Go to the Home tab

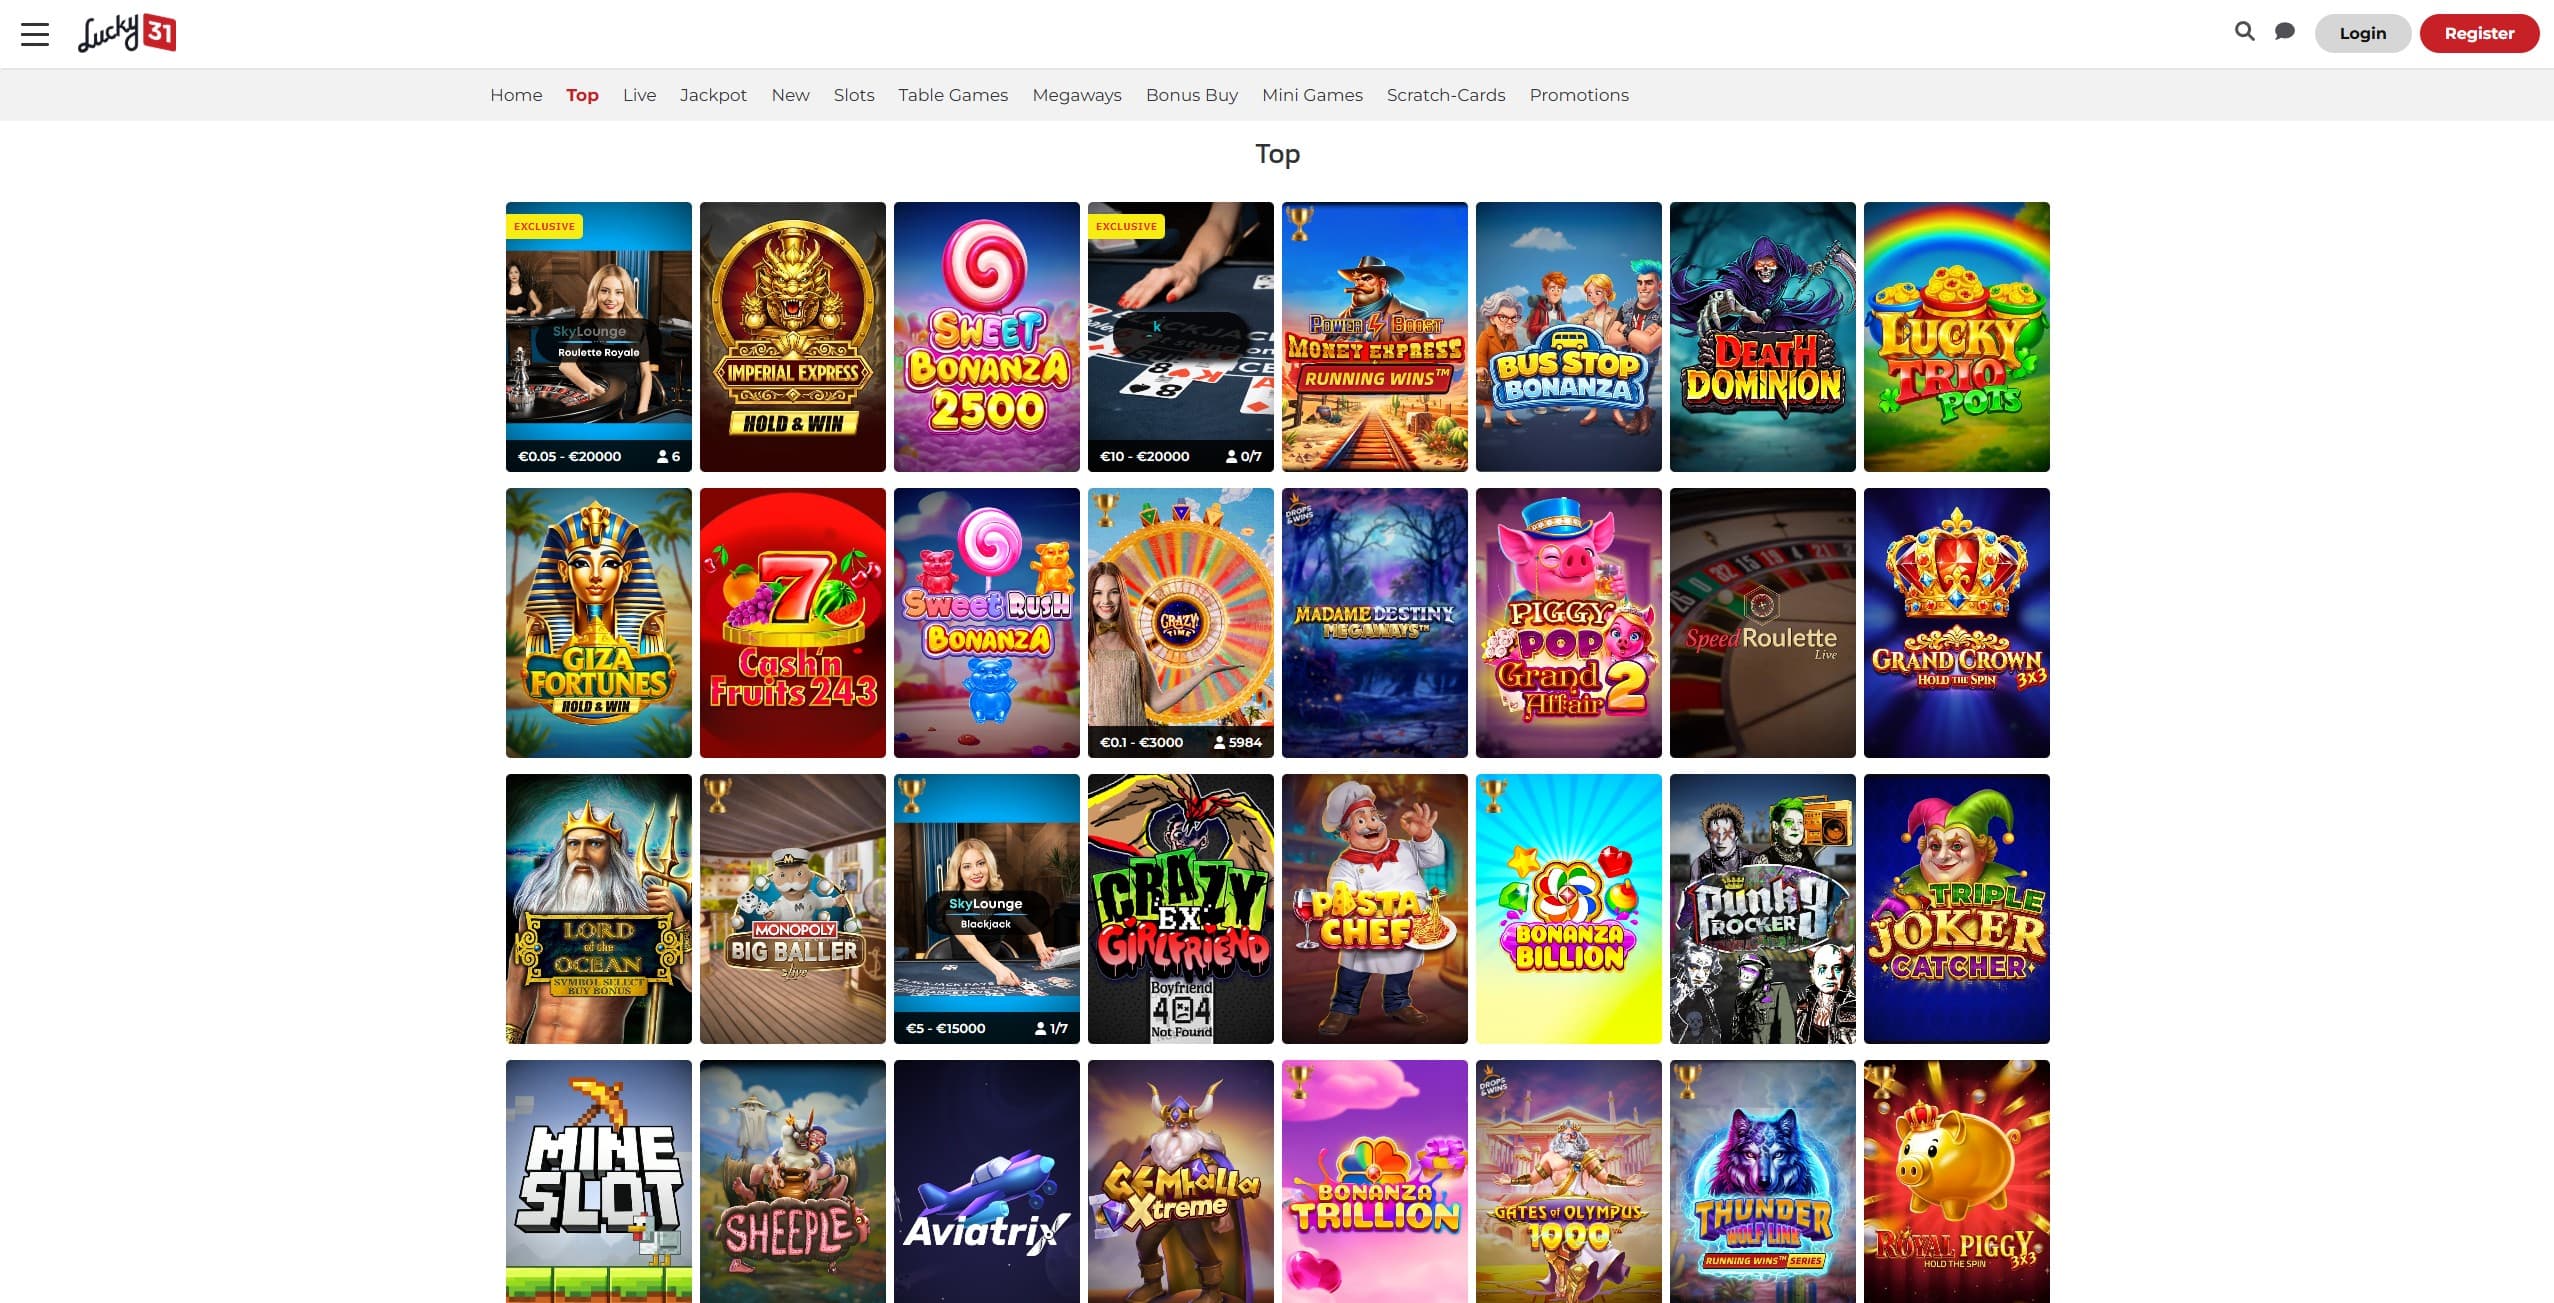(x=516, y=95)
